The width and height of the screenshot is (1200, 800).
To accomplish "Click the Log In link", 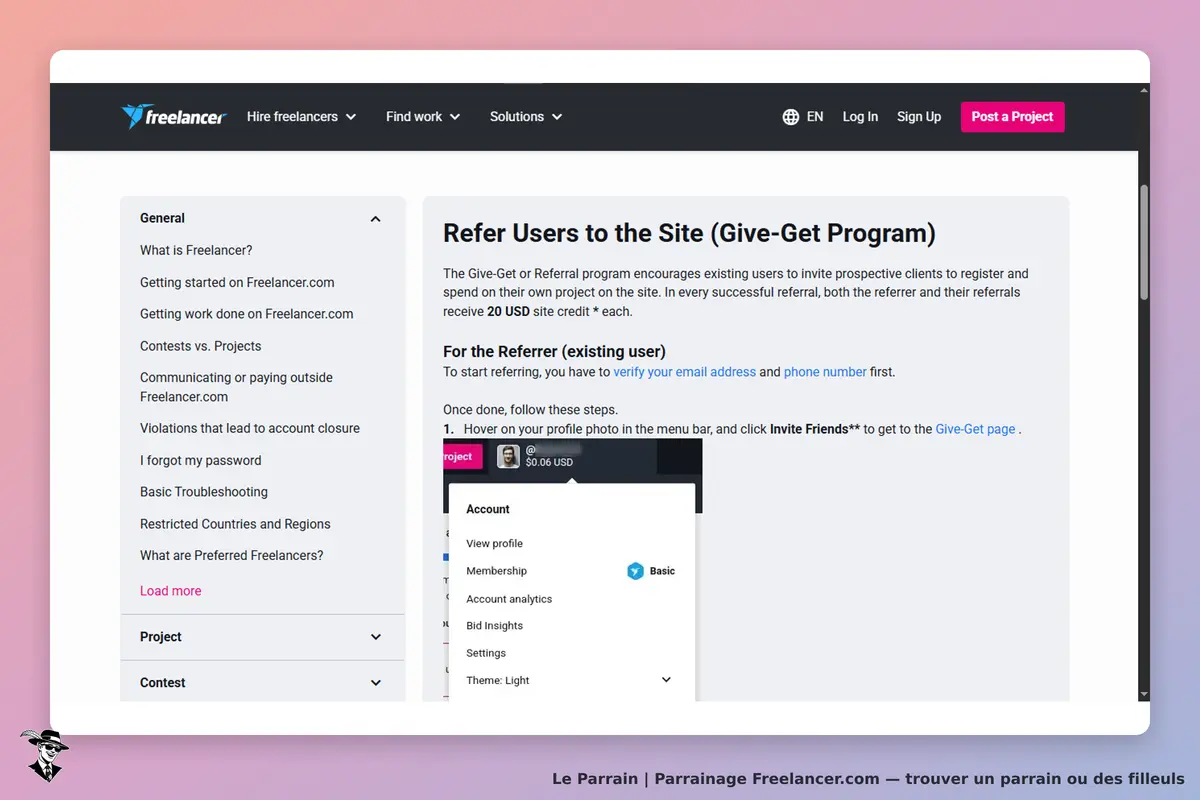I will click(860, 117).
